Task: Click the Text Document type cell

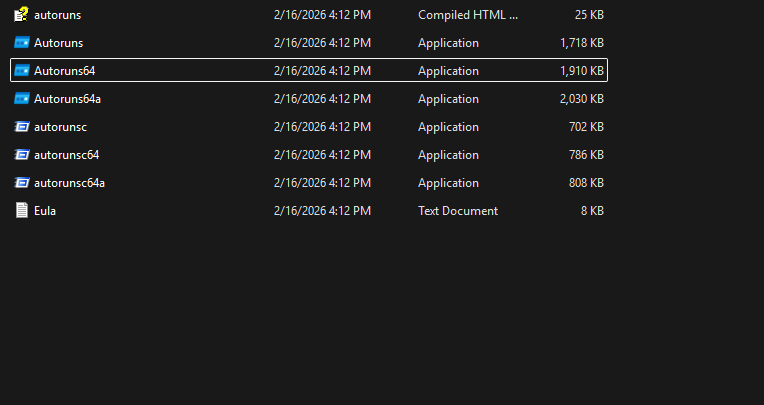Action: (458, 211)
